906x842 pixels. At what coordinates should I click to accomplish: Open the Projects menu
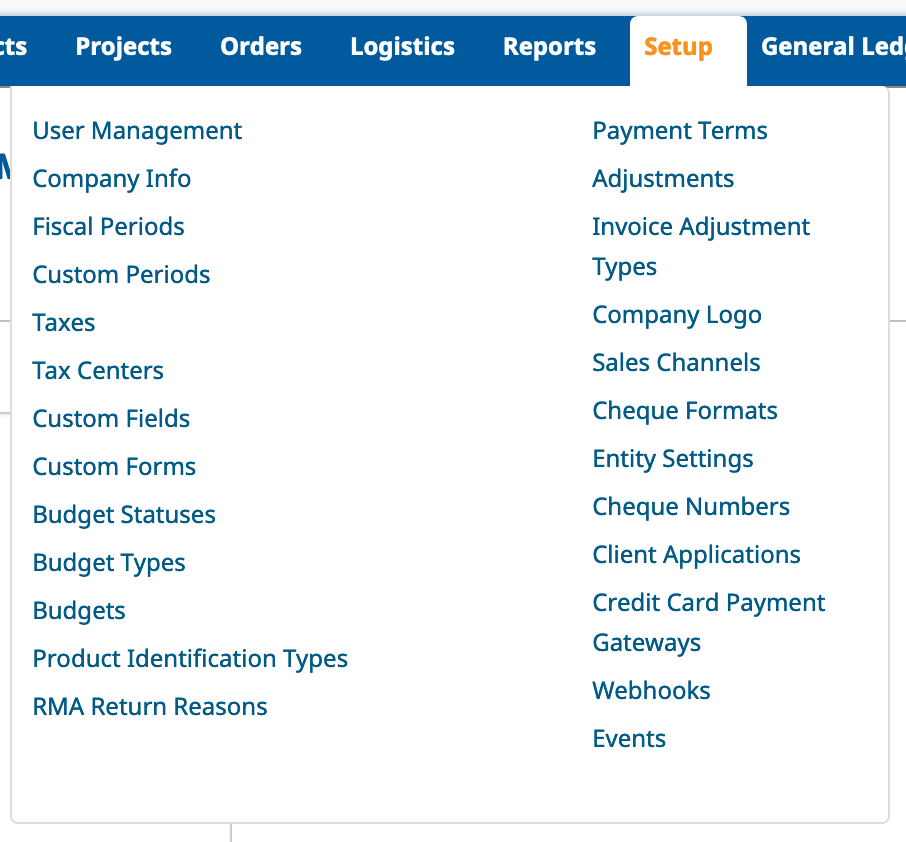123,47
